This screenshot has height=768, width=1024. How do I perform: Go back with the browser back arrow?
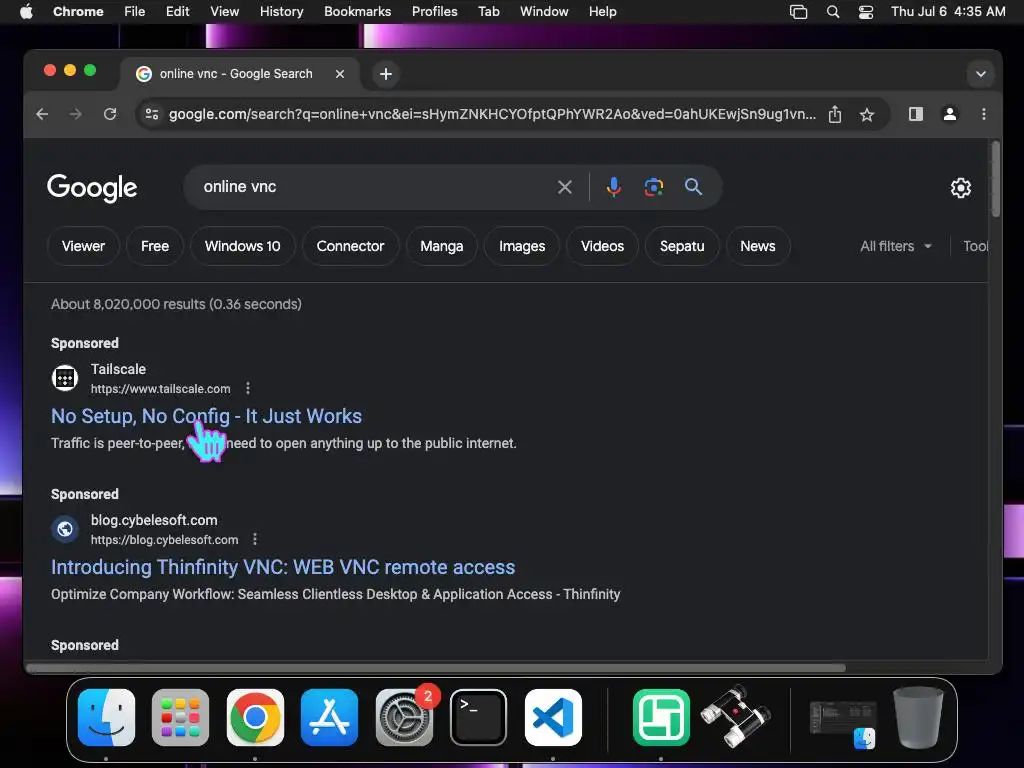point(42,114)
